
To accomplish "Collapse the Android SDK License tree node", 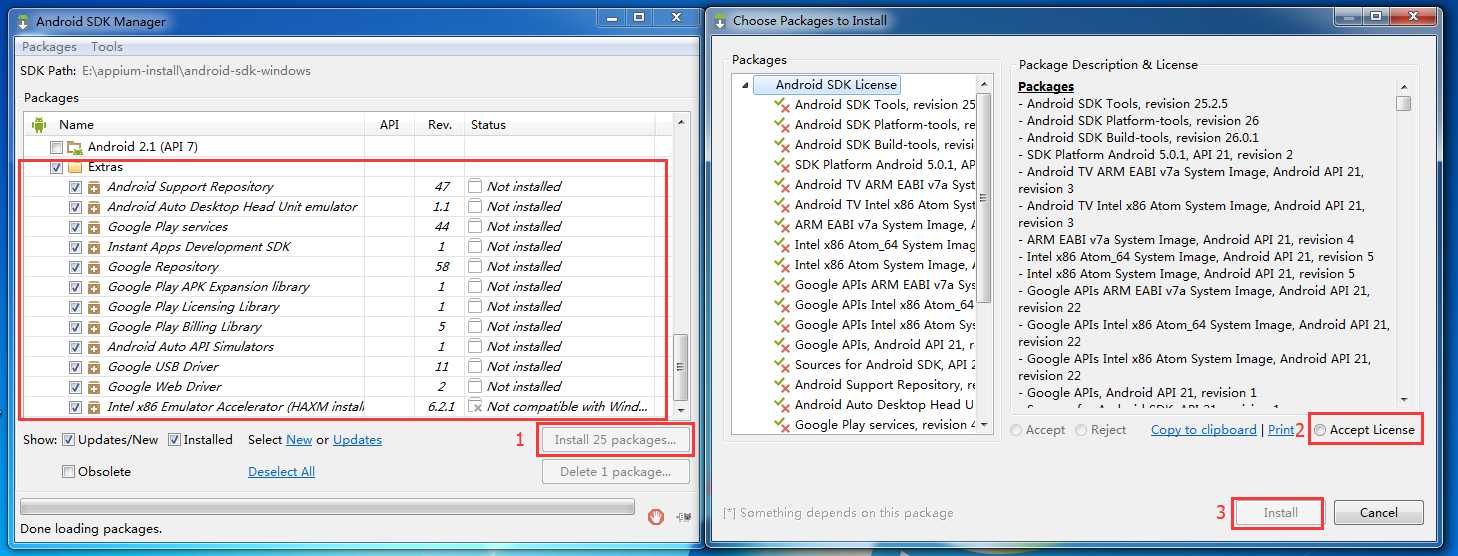I will pos(745,86).
